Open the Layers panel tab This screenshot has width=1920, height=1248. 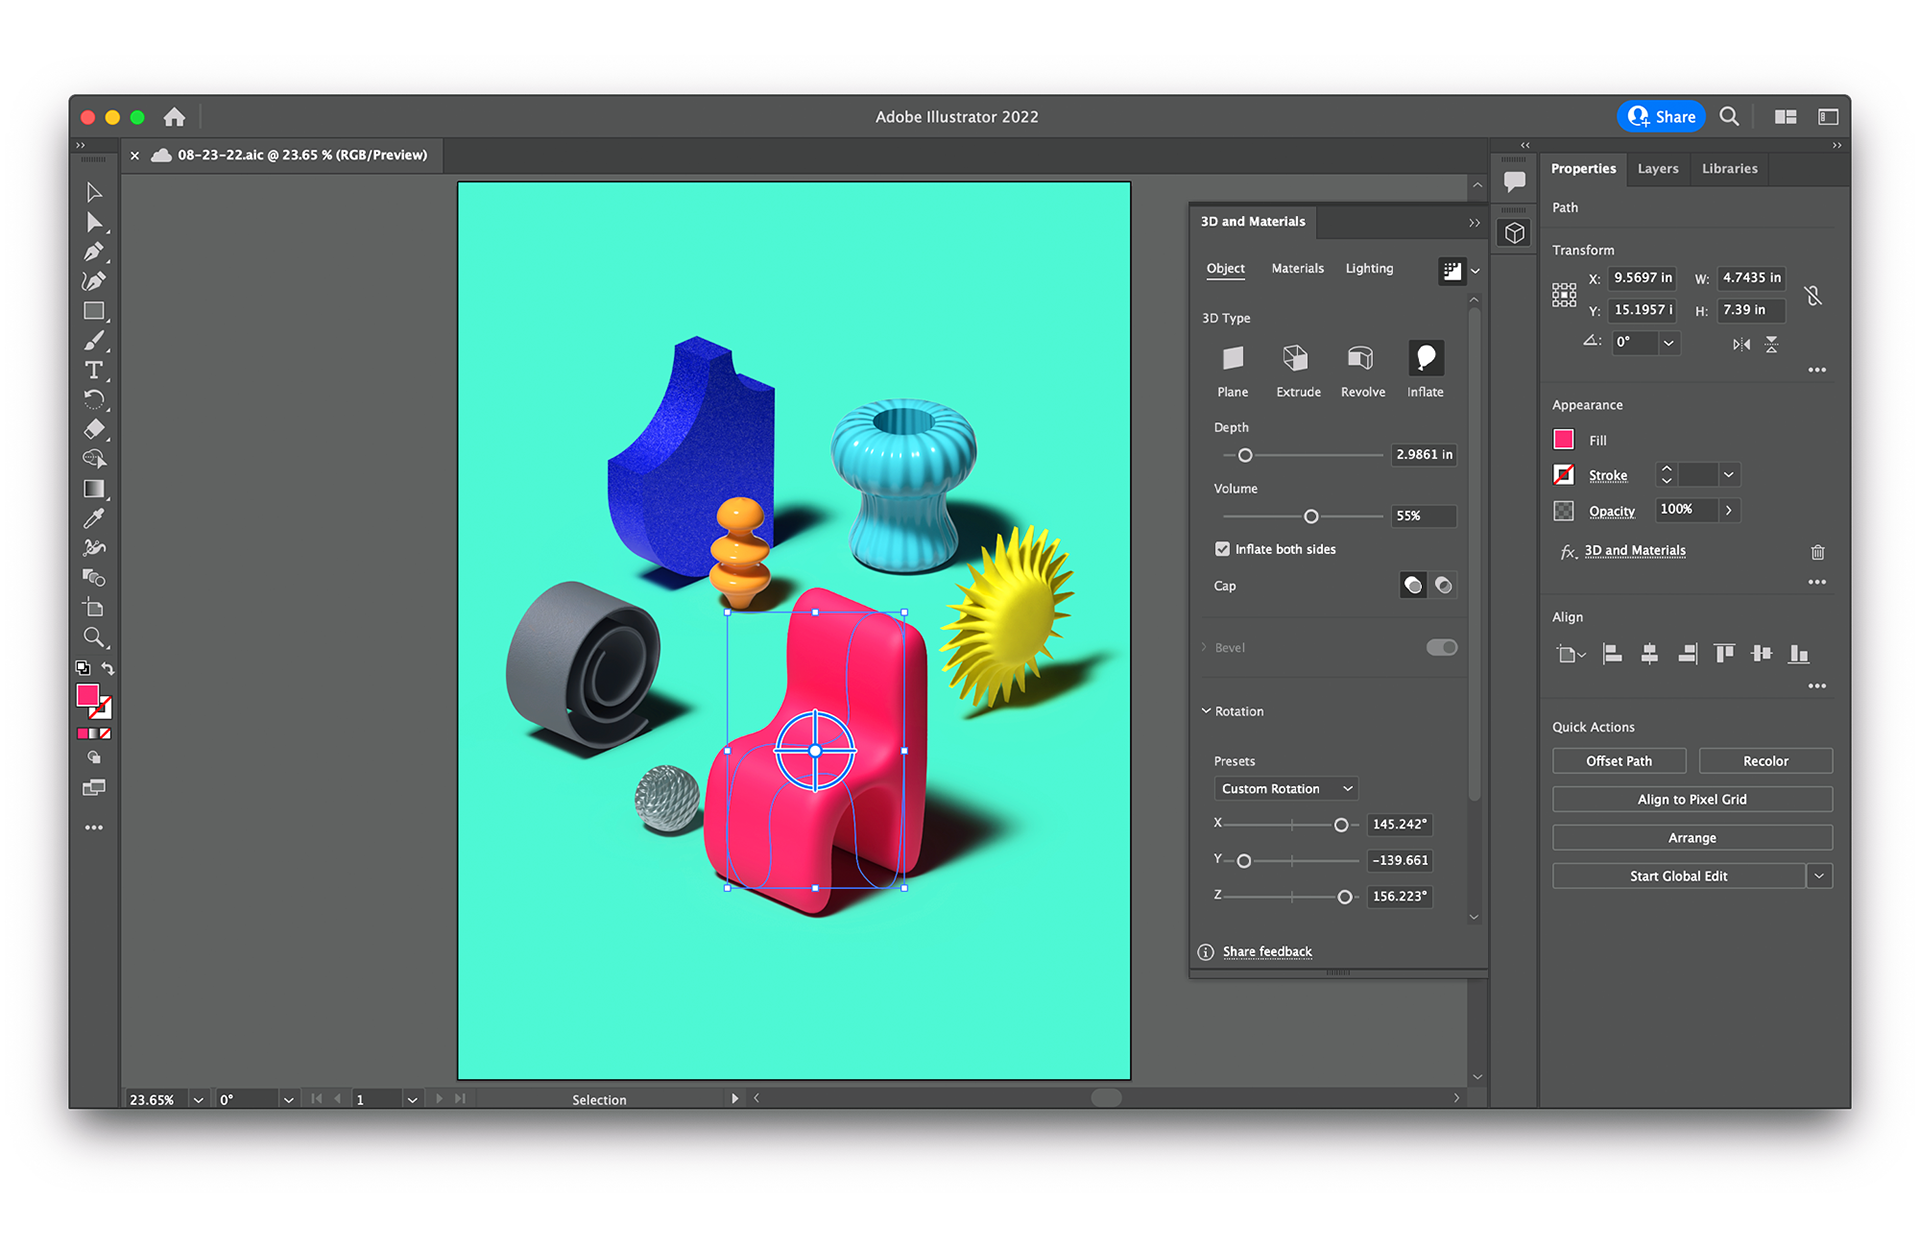click(x=1657, y=169)
